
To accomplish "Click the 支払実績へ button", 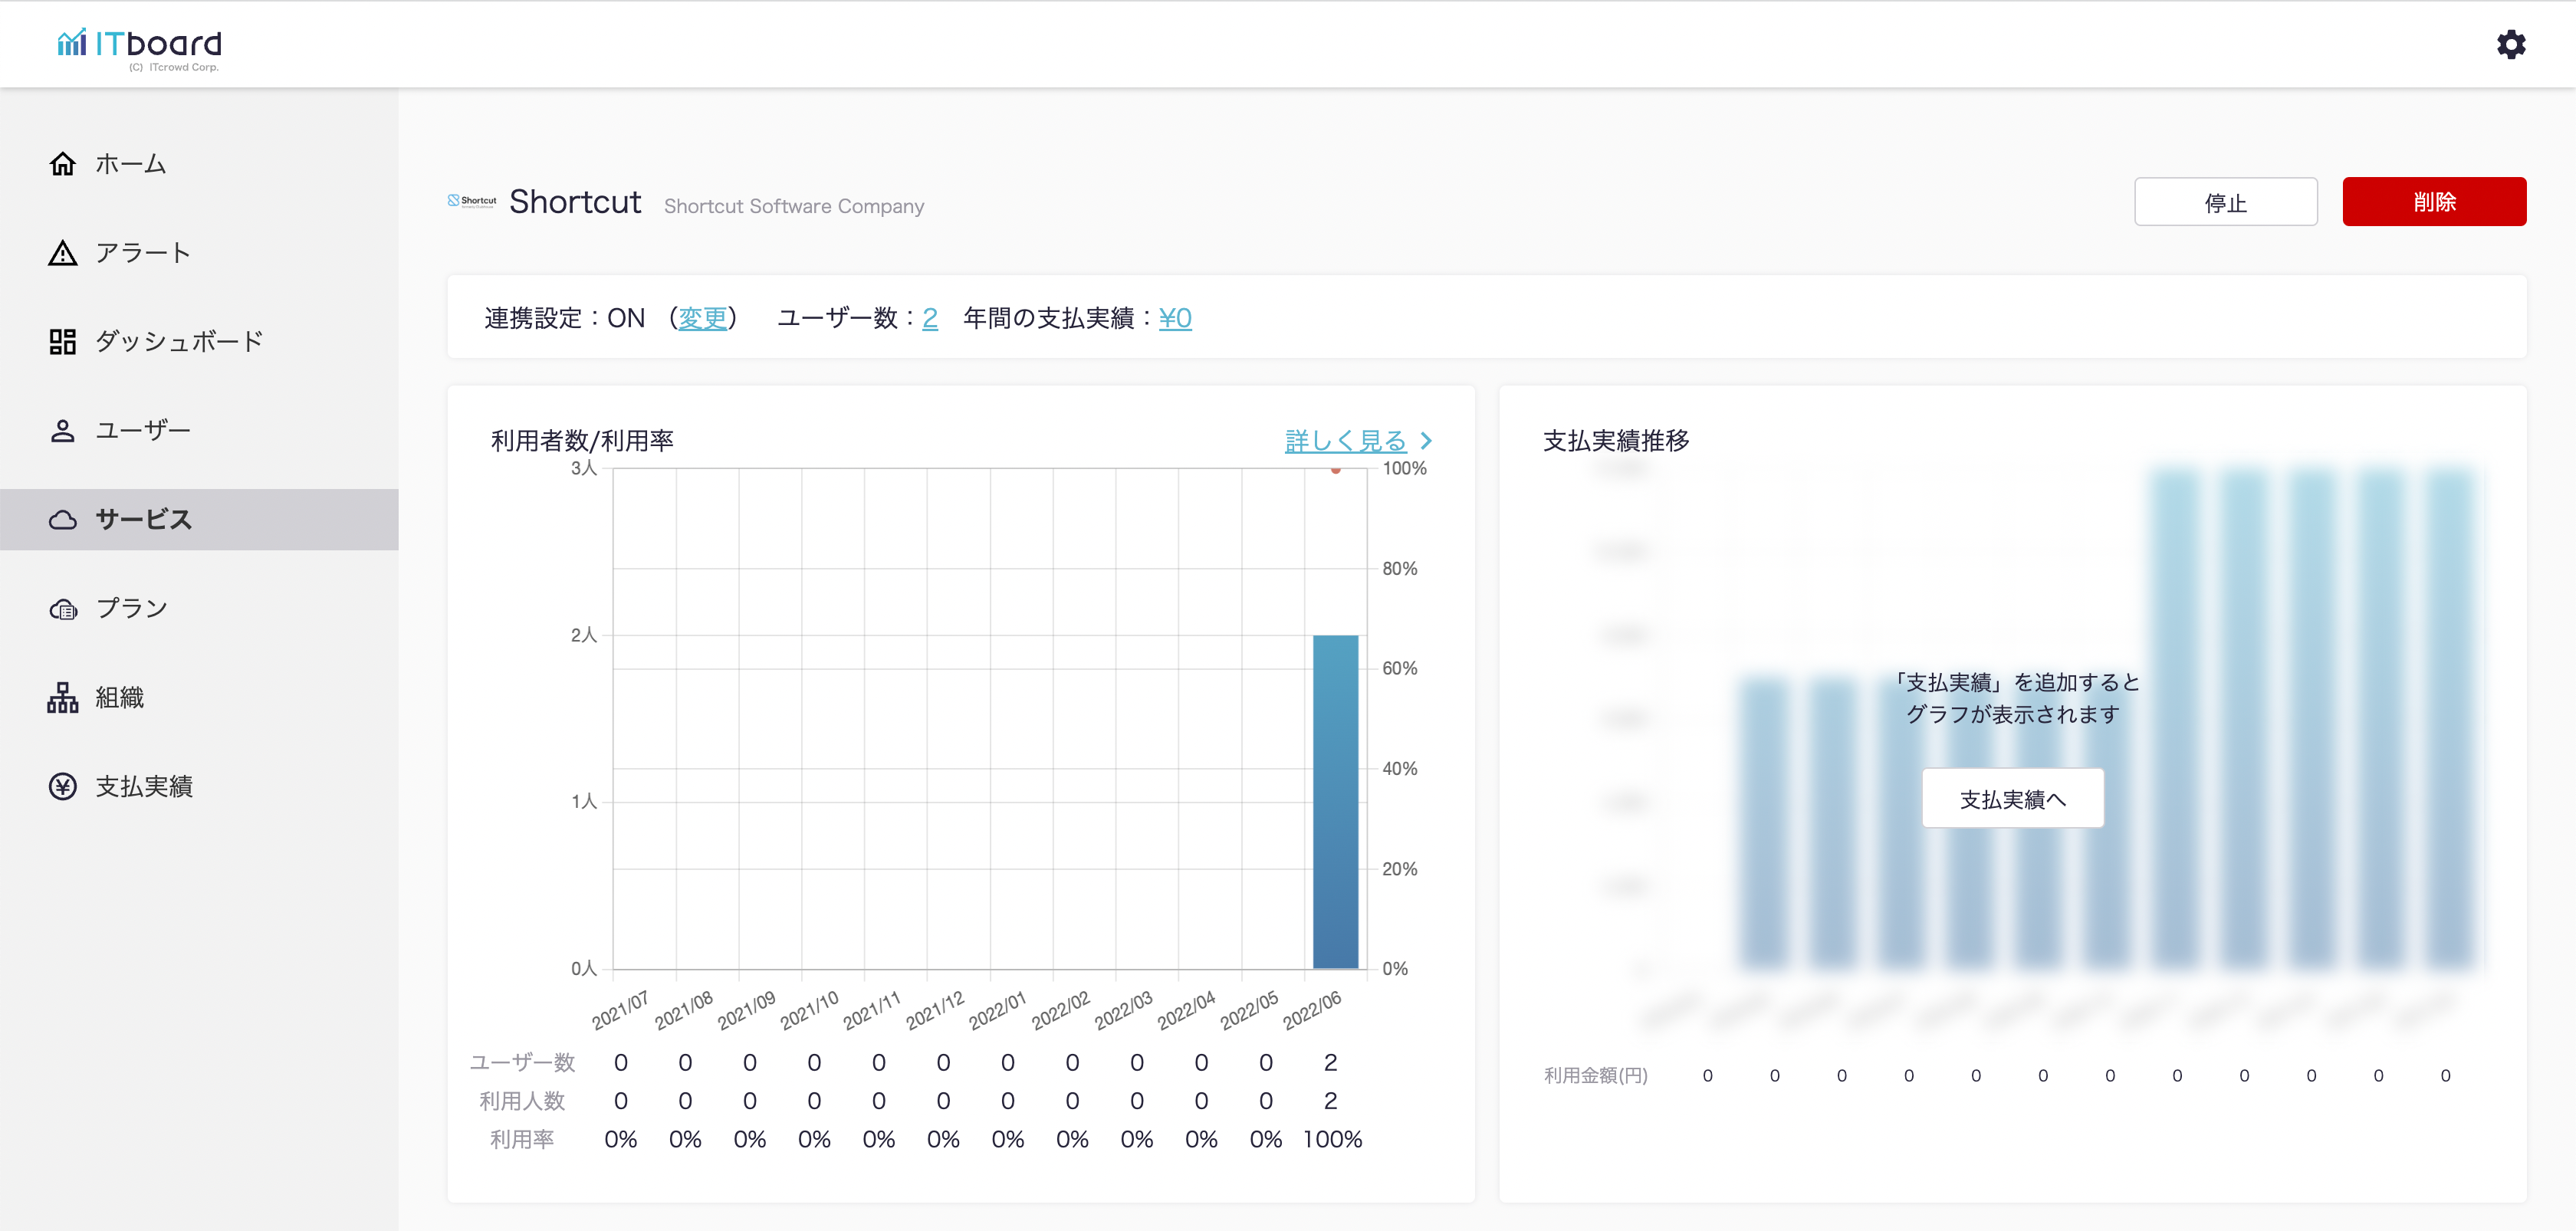I will tap(2012, 799).
